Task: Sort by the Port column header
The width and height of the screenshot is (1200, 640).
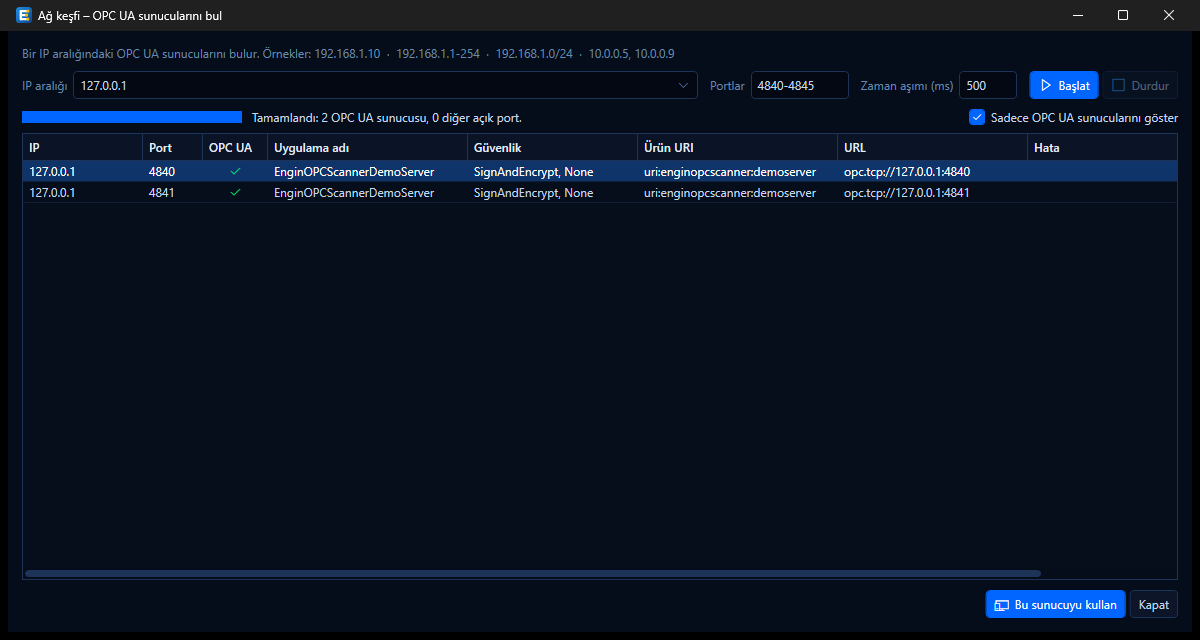Action: tap(172, 148)
